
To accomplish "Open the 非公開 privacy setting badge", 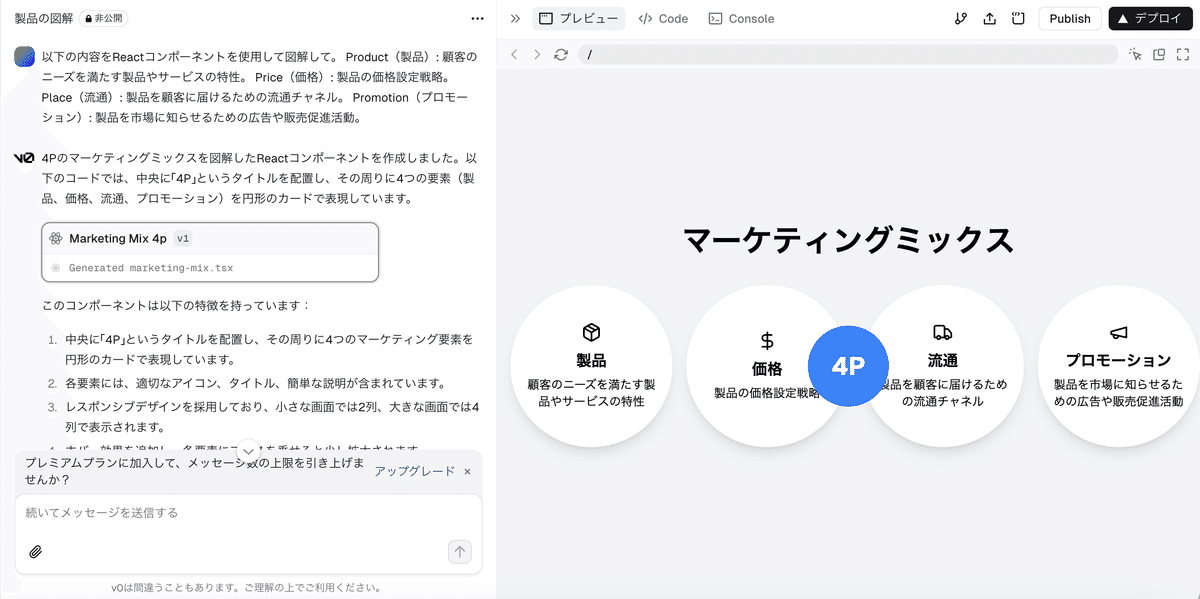I will point(105,18).
